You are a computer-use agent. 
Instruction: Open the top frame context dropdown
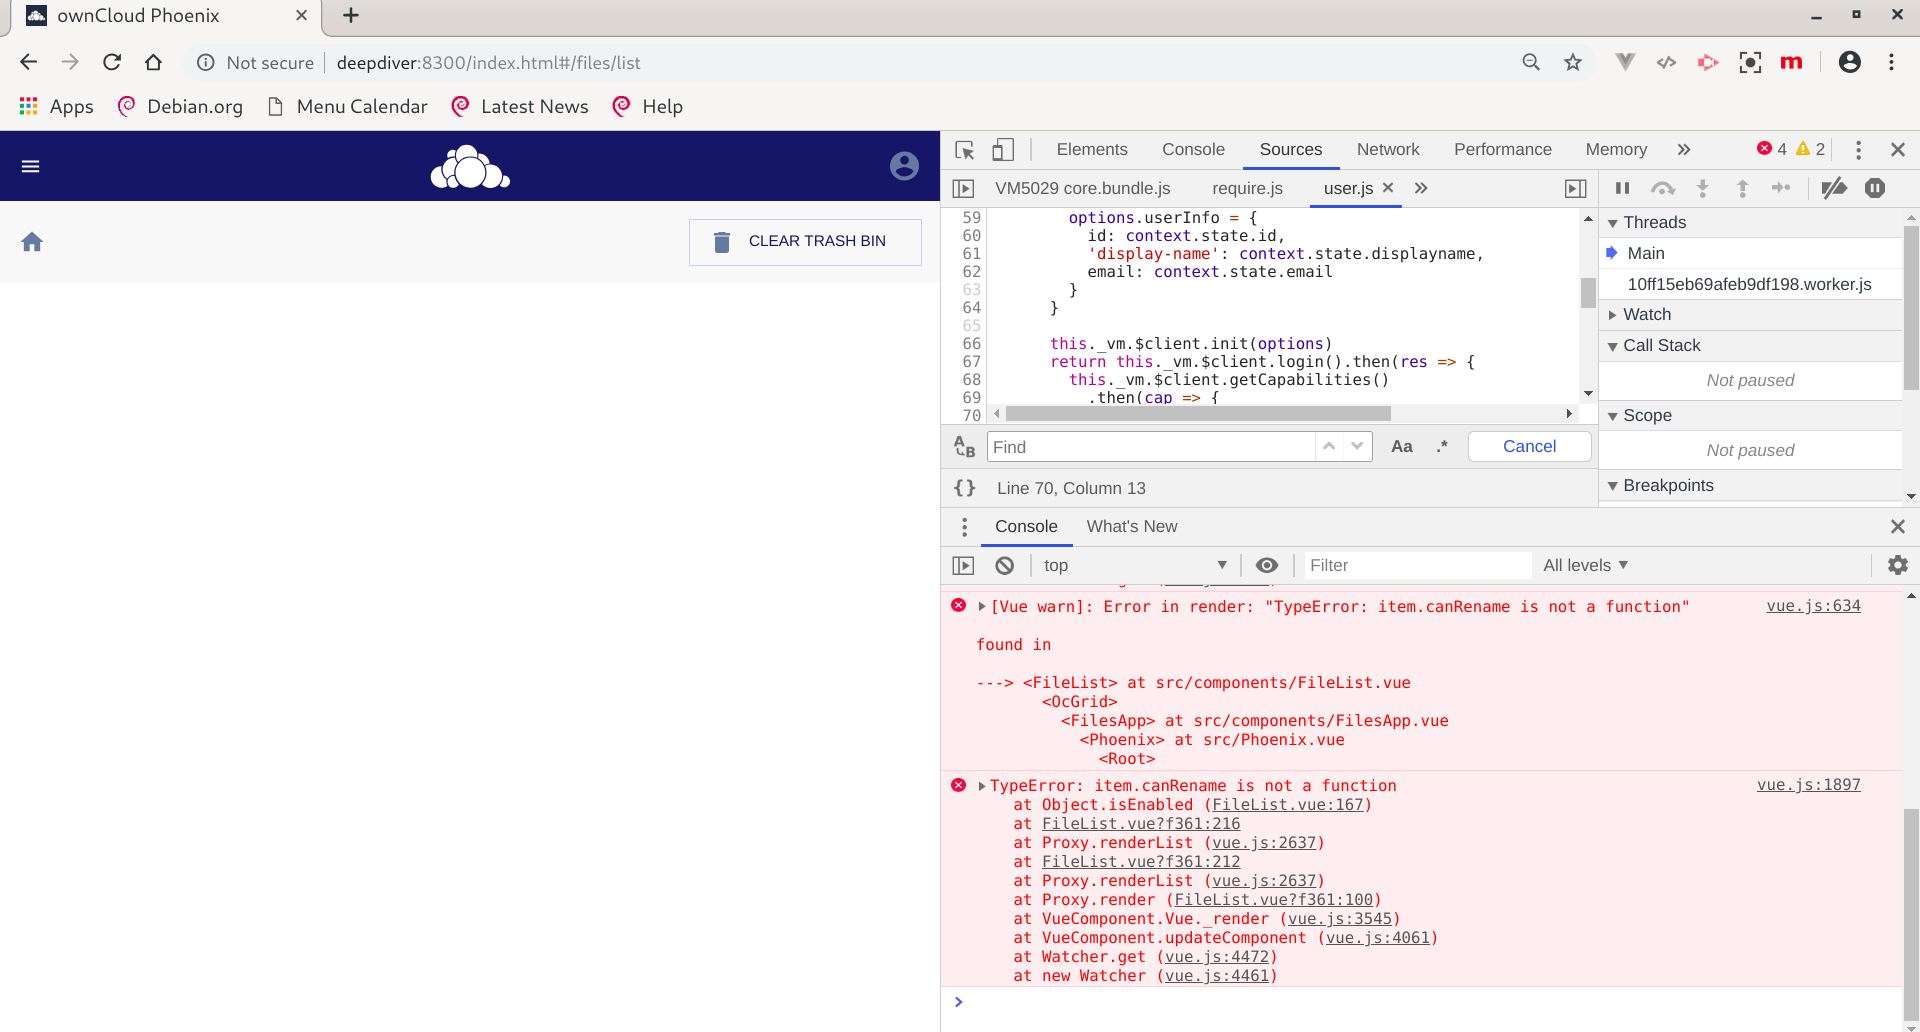(x=1135, y=565)
